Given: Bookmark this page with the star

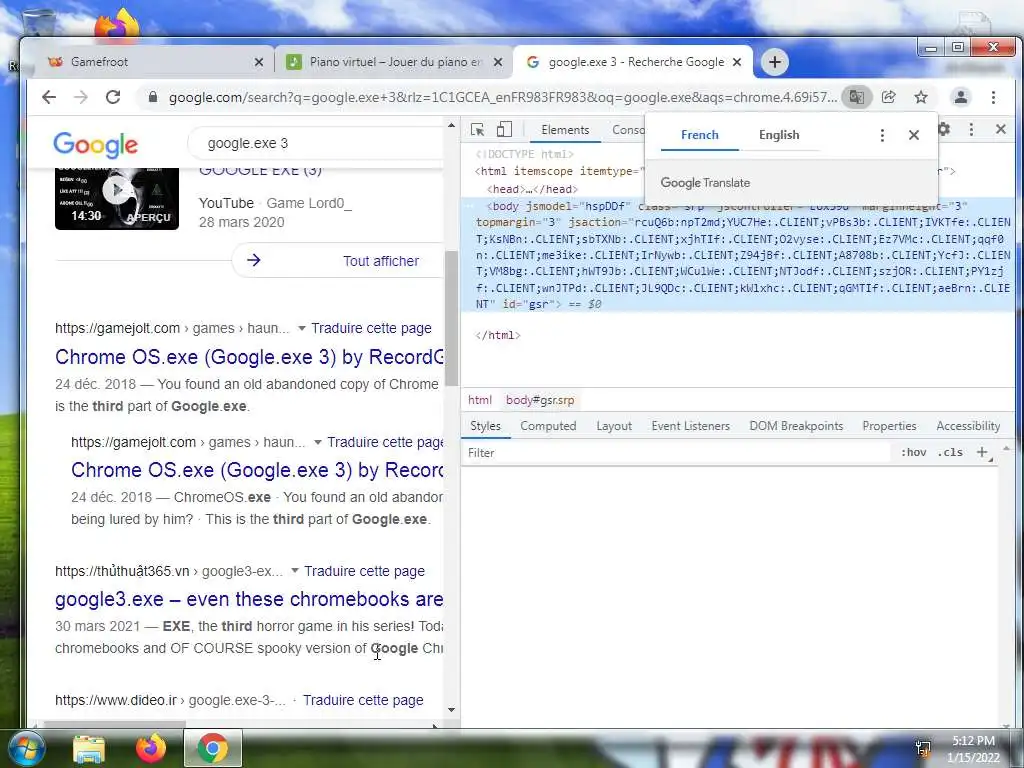Looking at the screenshot, I should (921, 97).
